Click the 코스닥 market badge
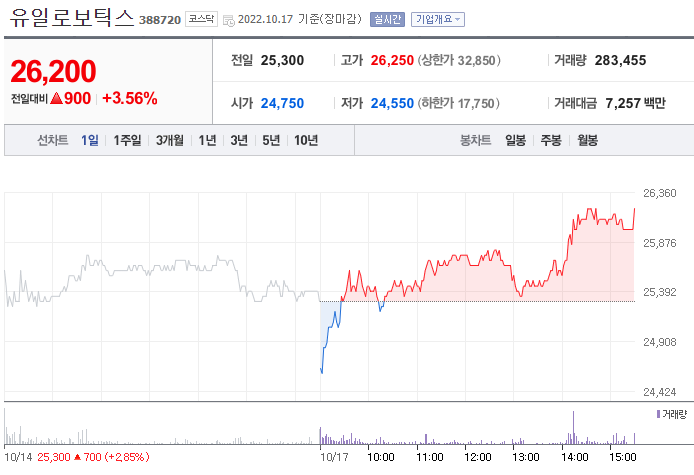Screen dimensions: 694x475 click(x=201, y=19)
